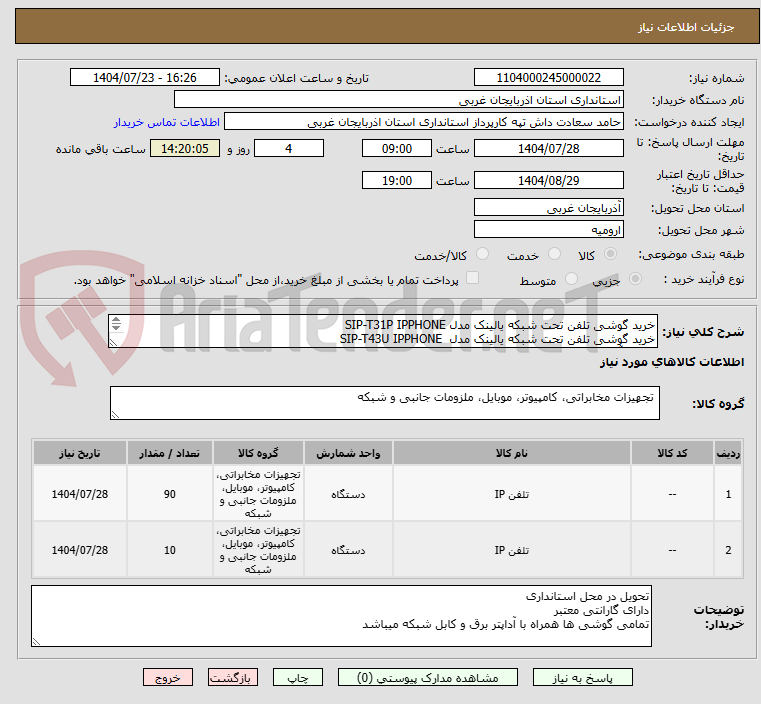761x704 pixels.
Task: Click the جزئیات اطلاعات نیاز header title
Action: [x=686, y=27]
